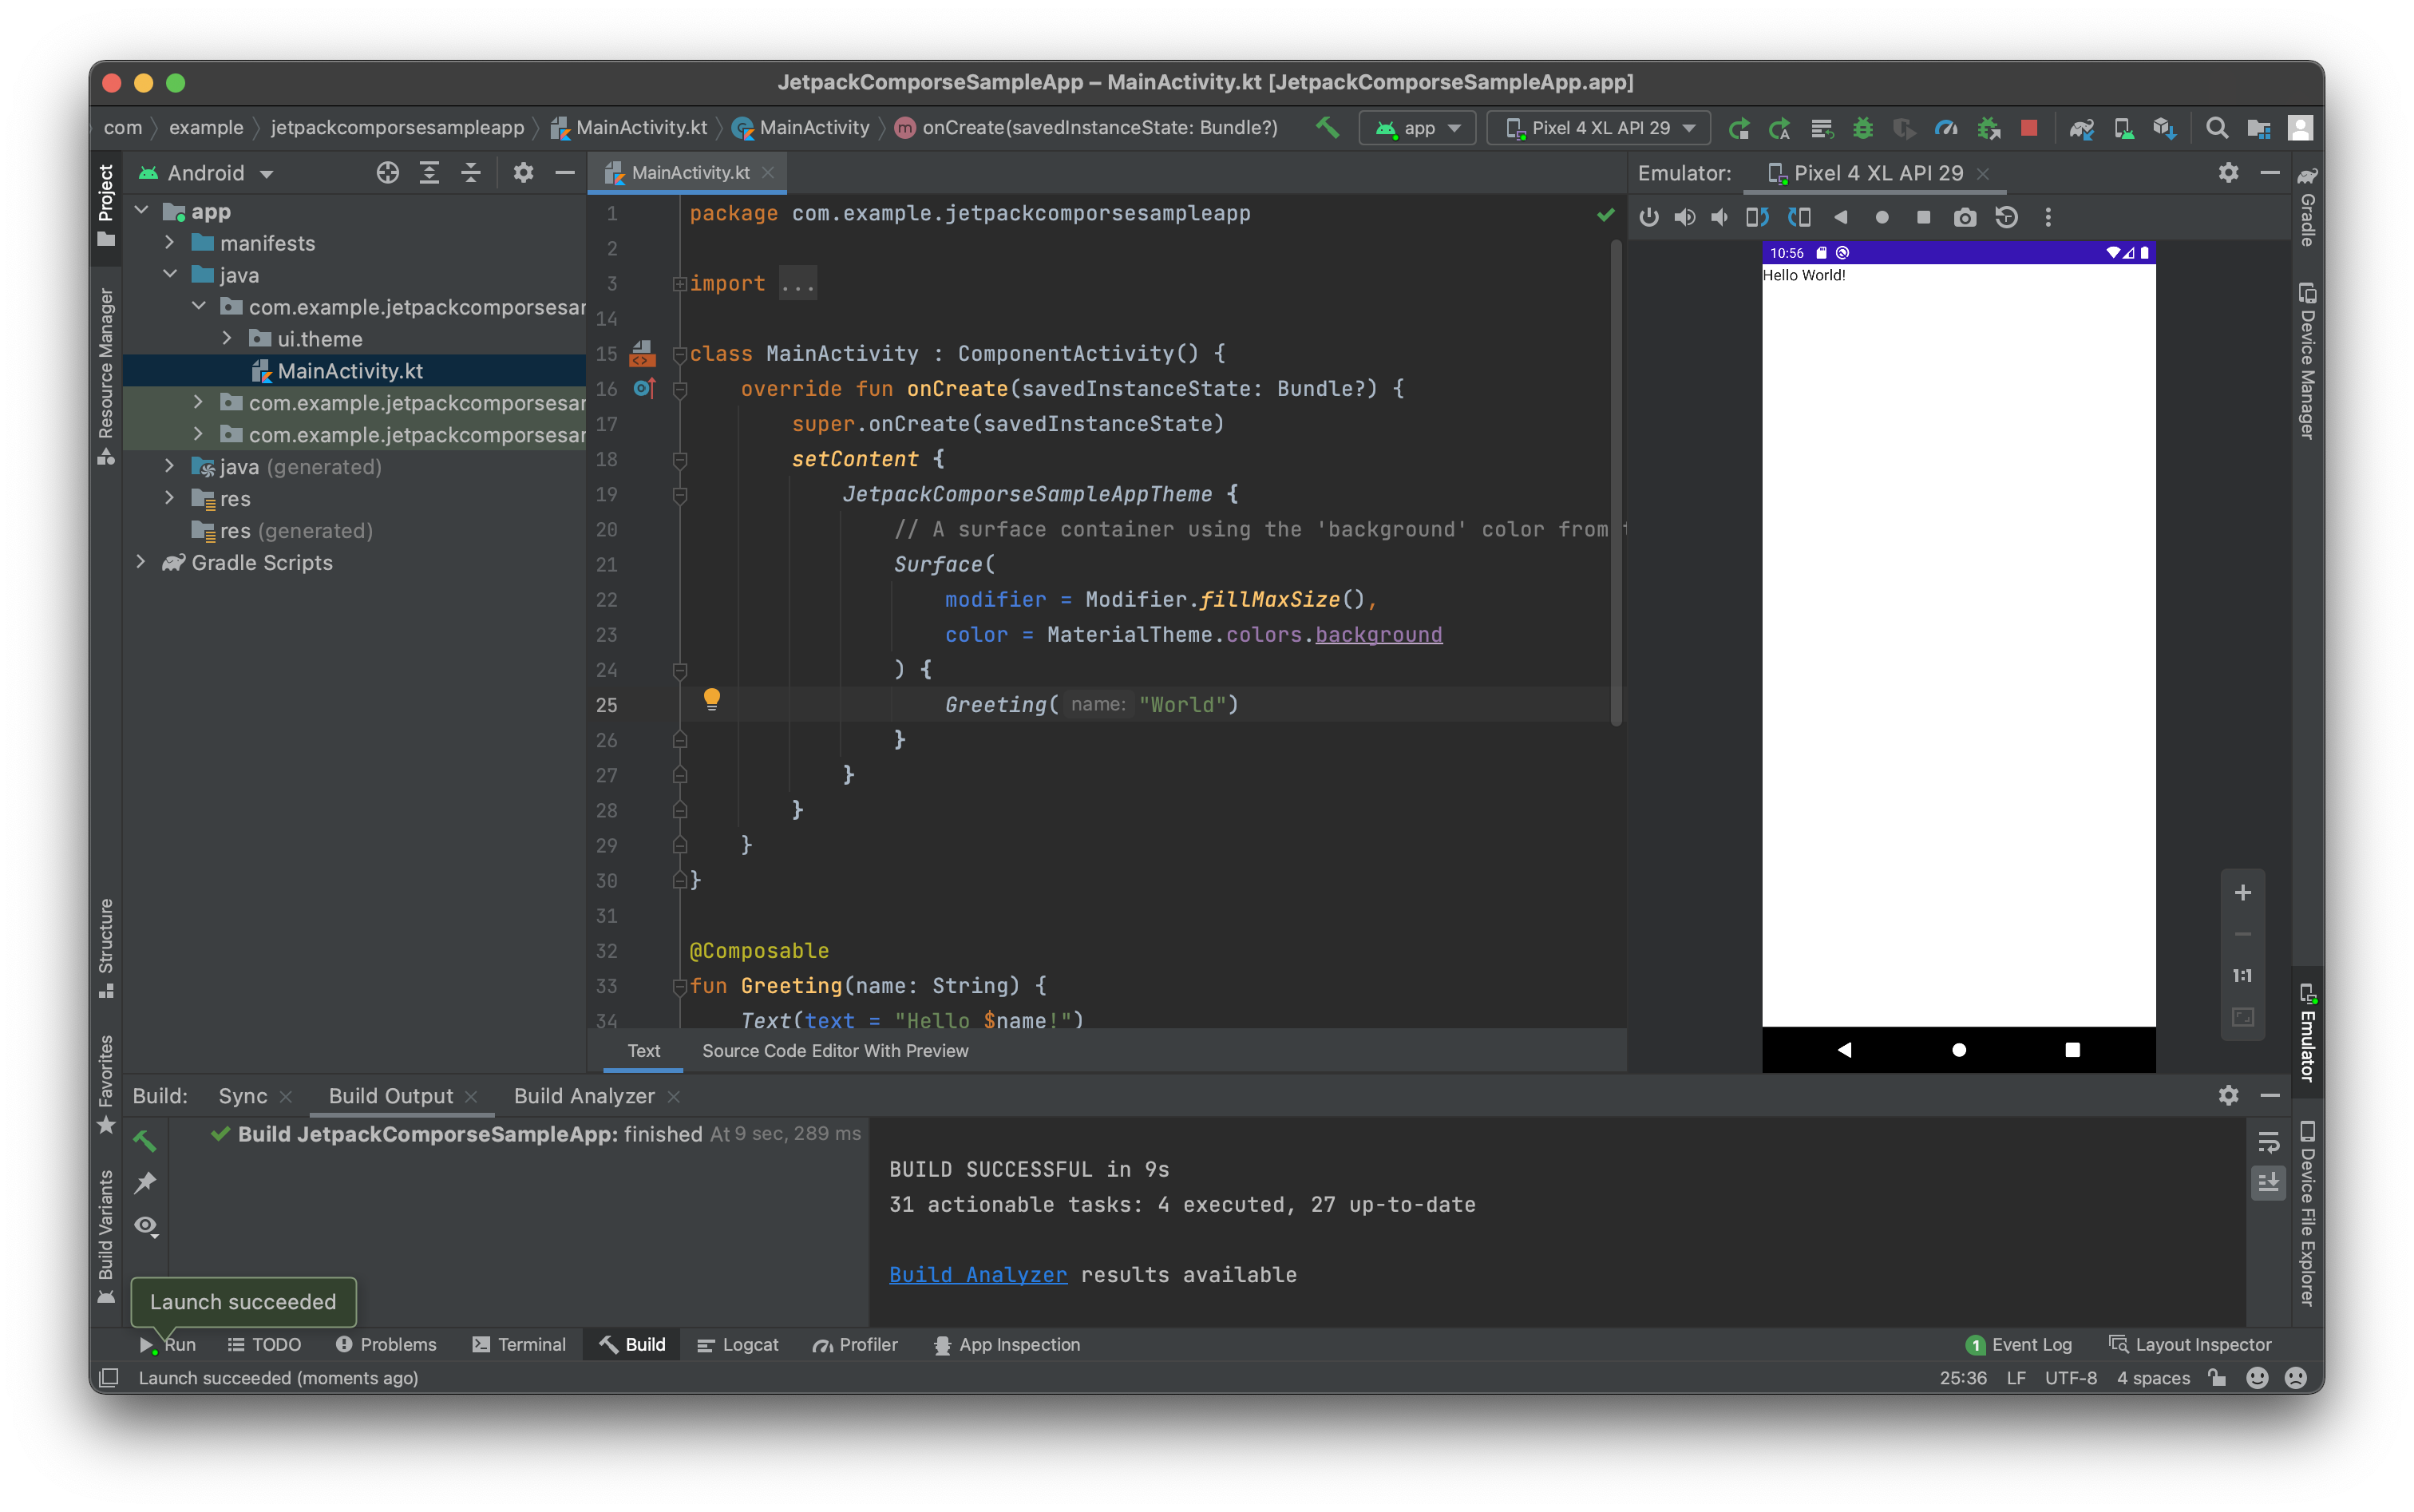Image resolution: width=2414 pixels, height=1512 pixels.
Task: Click the emulator snapshots icon
Action: point(2006,217)
